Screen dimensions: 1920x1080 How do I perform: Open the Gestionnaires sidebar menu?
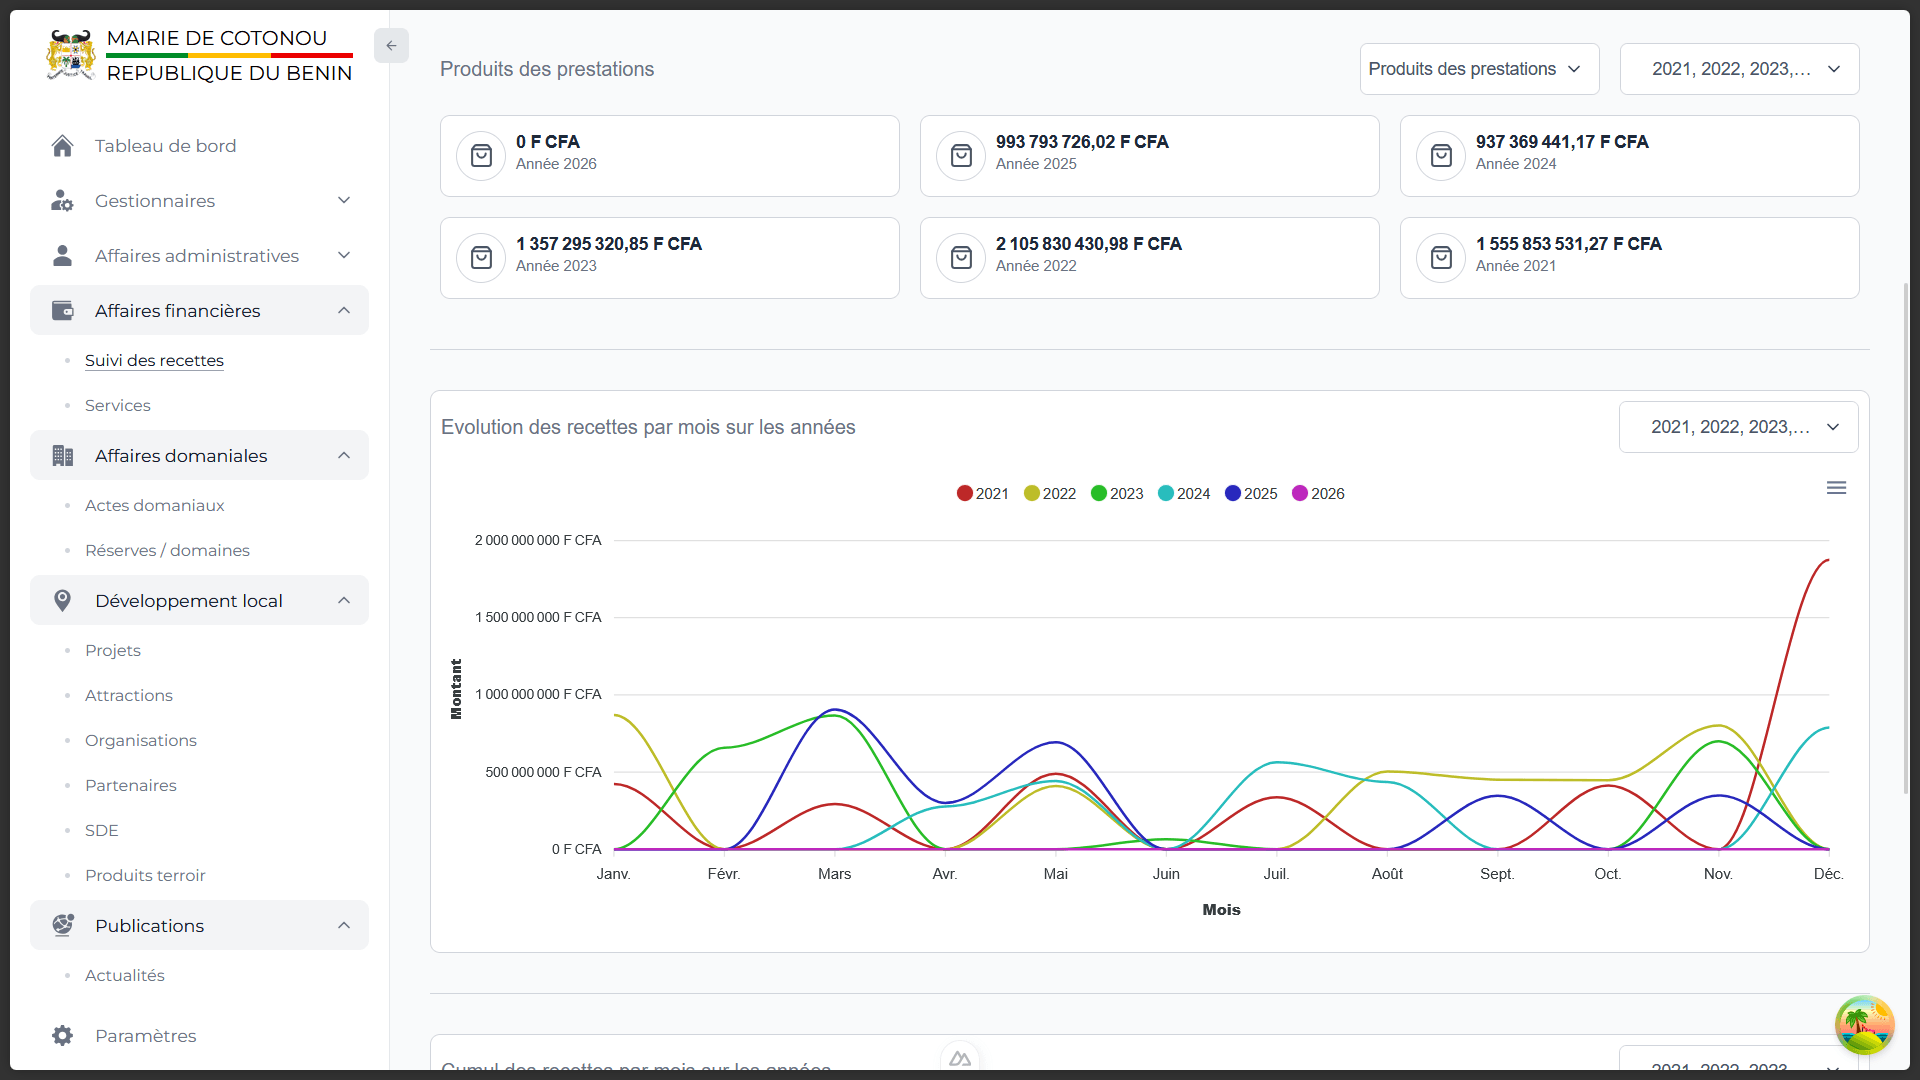(155, 200)
